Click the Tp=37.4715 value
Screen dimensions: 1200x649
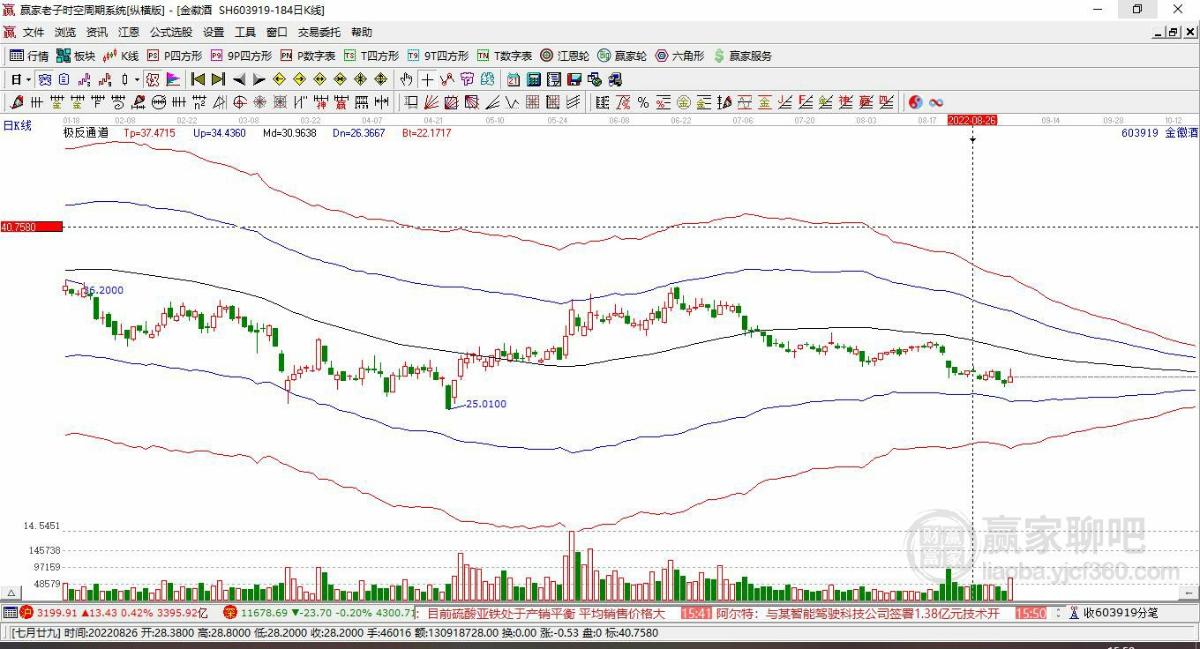[x=150, y=132]
